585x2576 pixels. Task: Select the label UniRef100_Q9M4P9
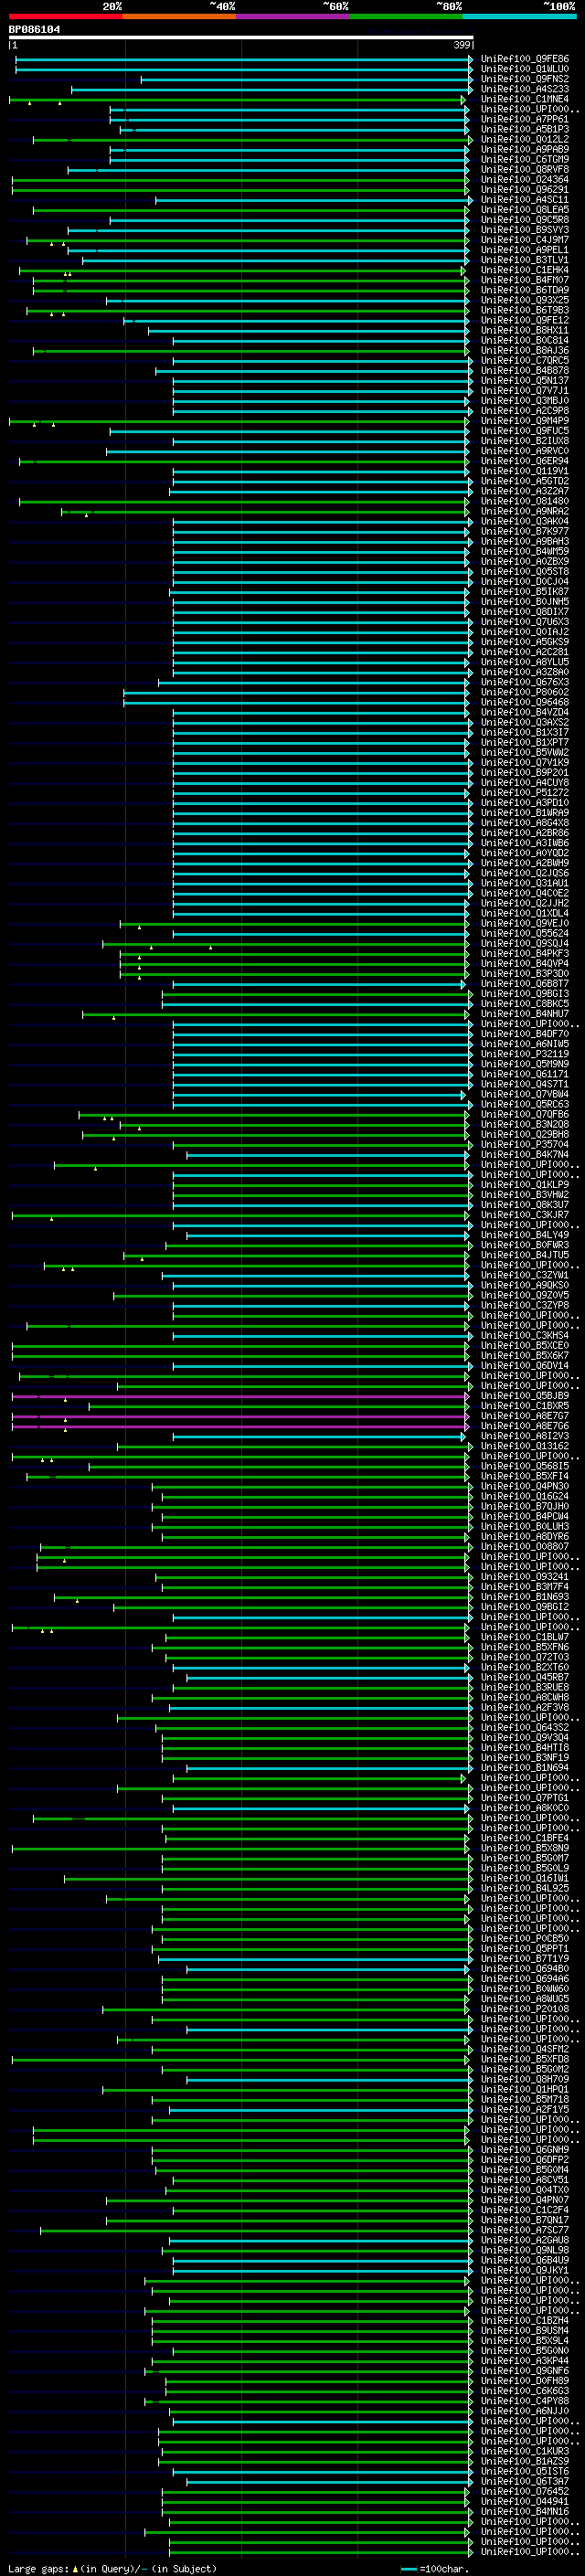tap(525, 421)
